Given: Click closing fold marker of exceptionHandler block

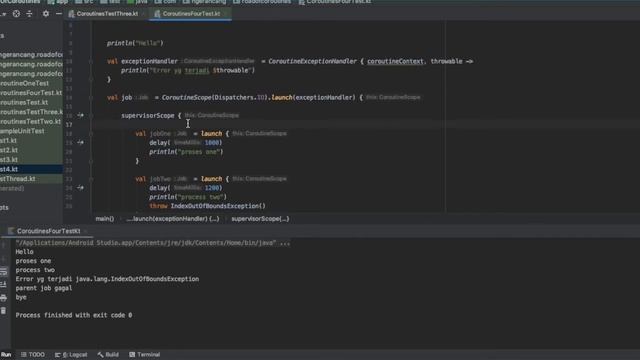Looking at the screenshot, I should point(91,79).
